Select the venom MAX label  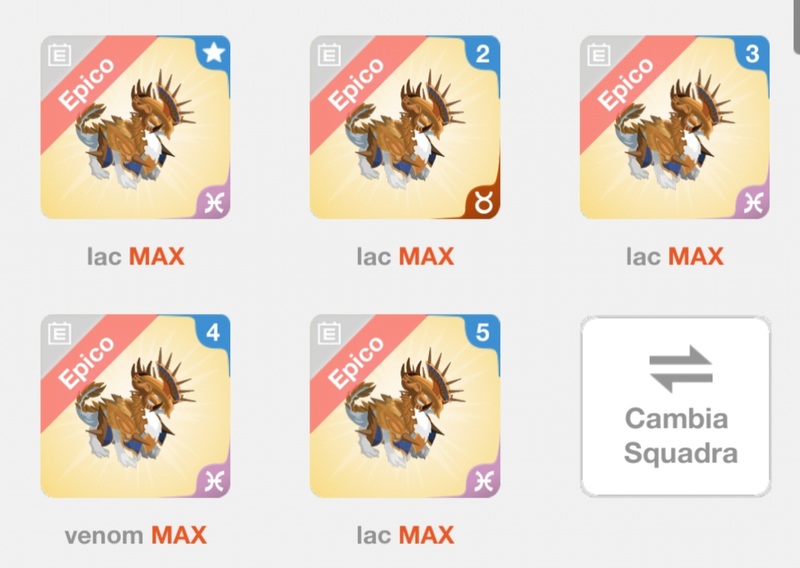[x=136, y=535]
